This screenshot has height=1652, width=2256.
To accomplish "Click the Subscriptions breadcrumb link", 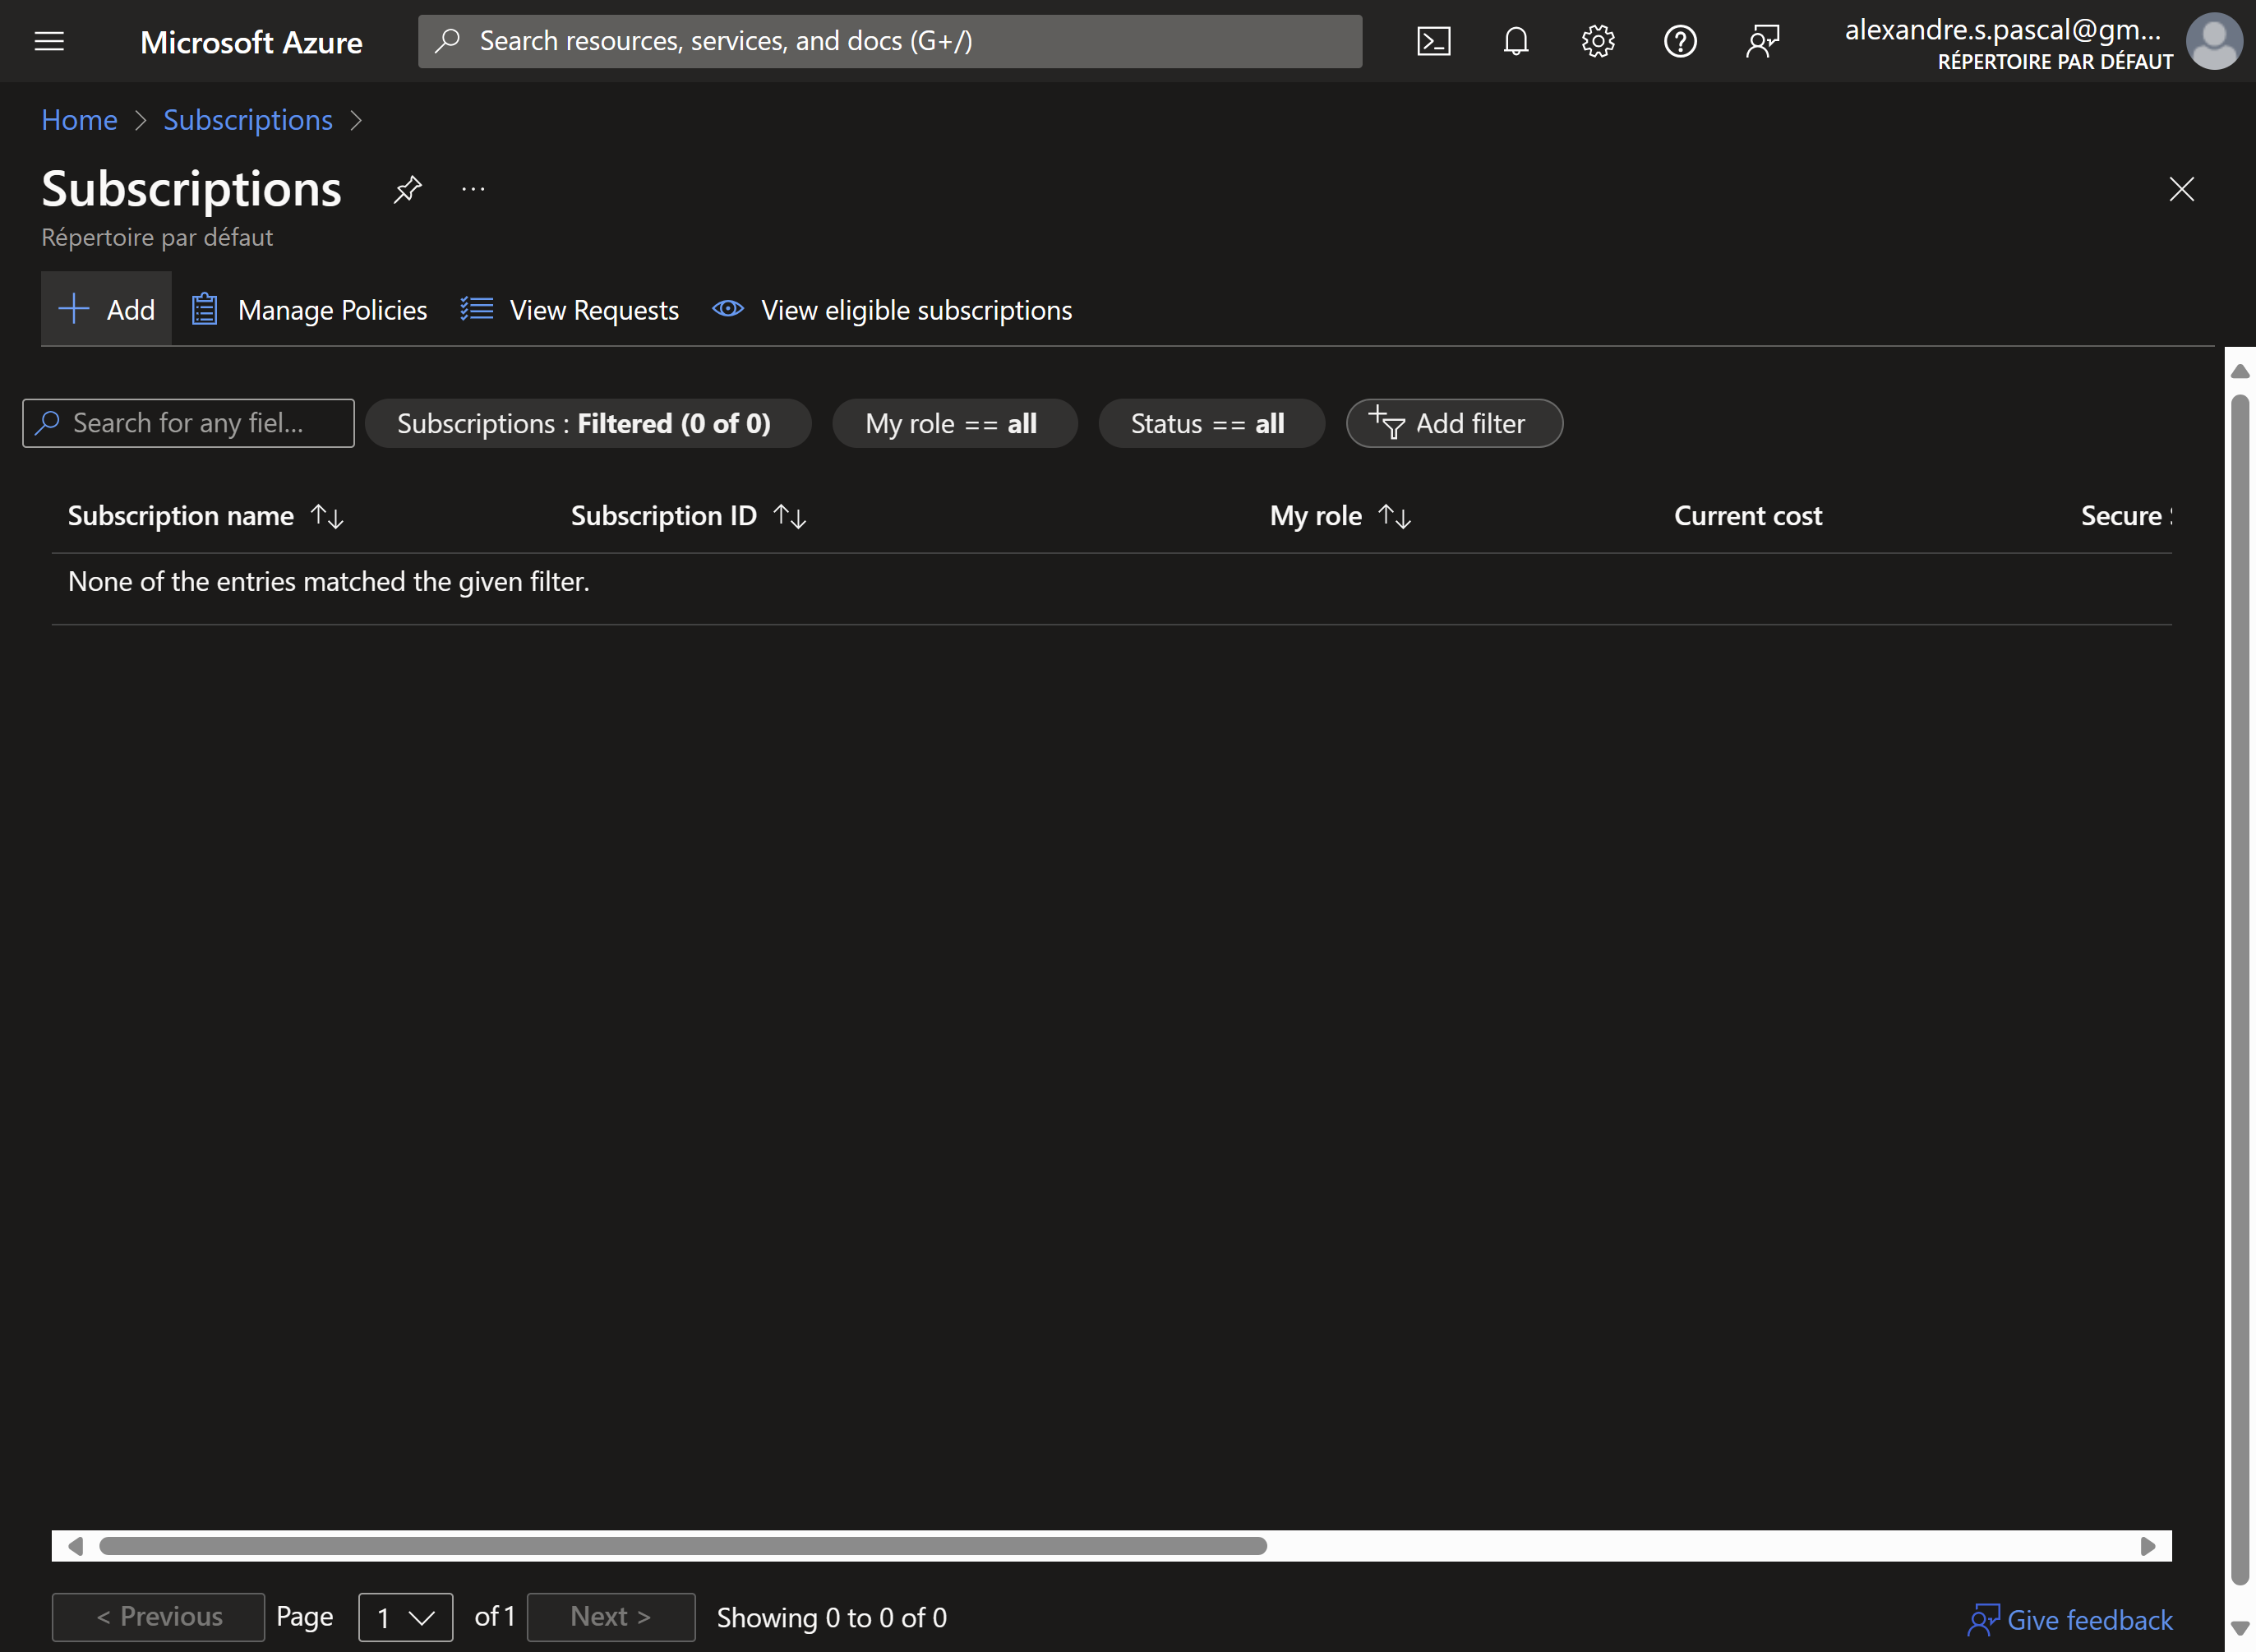I will (x=248, y=120).
